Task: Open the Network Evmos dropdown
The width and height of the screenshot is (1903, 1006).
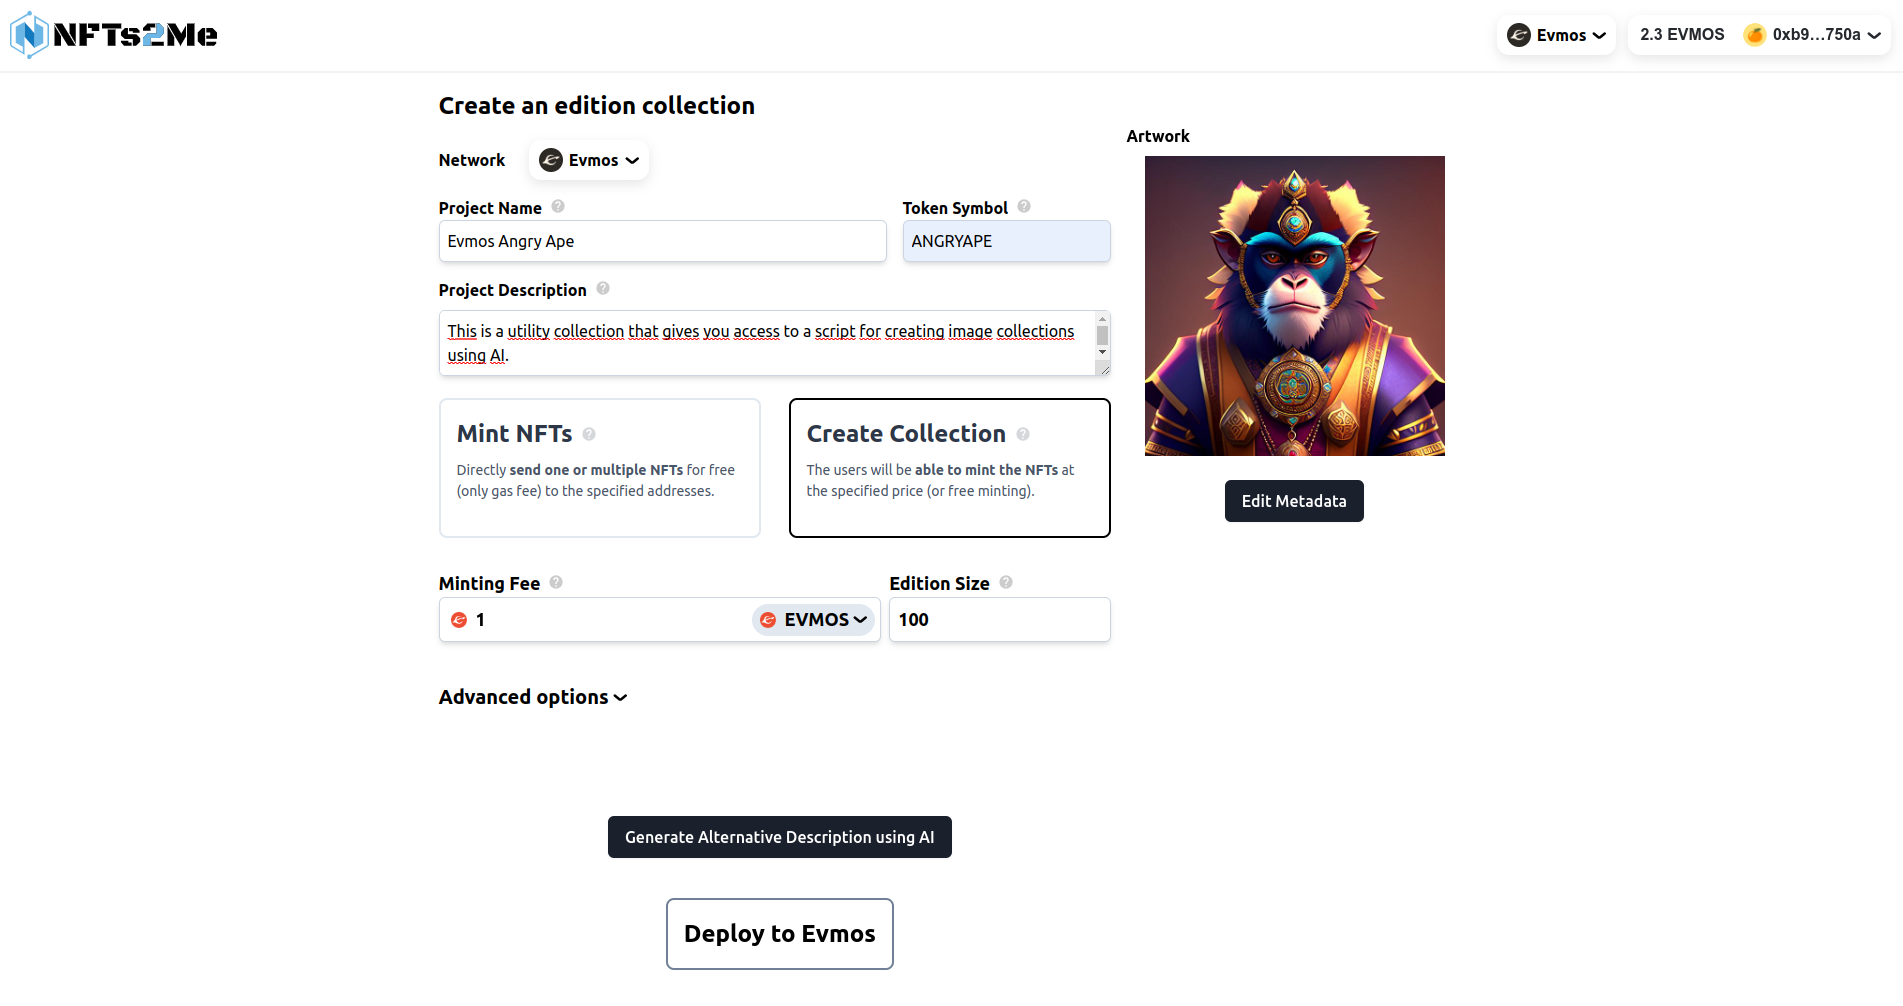Action: 588,160
